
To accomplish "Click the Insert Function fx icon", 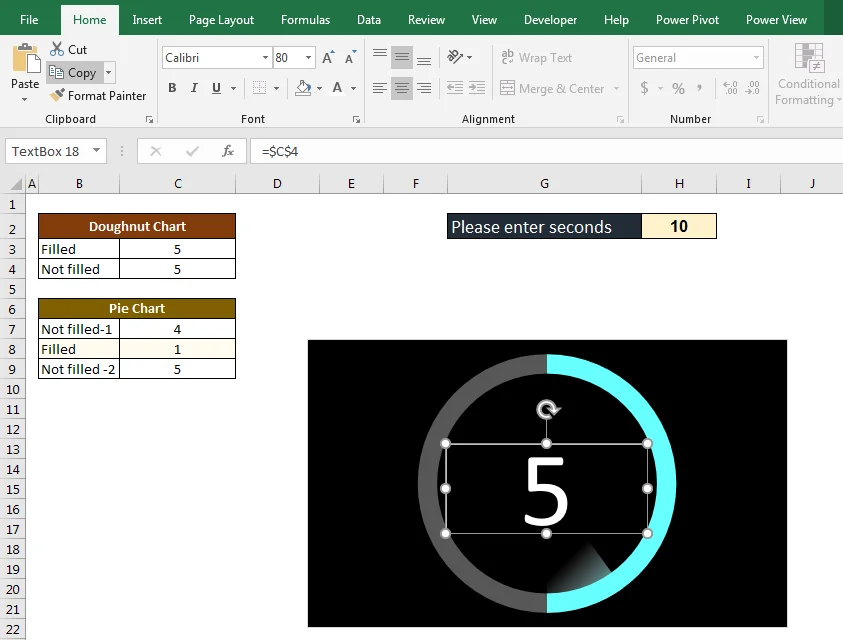I will 228,151.
